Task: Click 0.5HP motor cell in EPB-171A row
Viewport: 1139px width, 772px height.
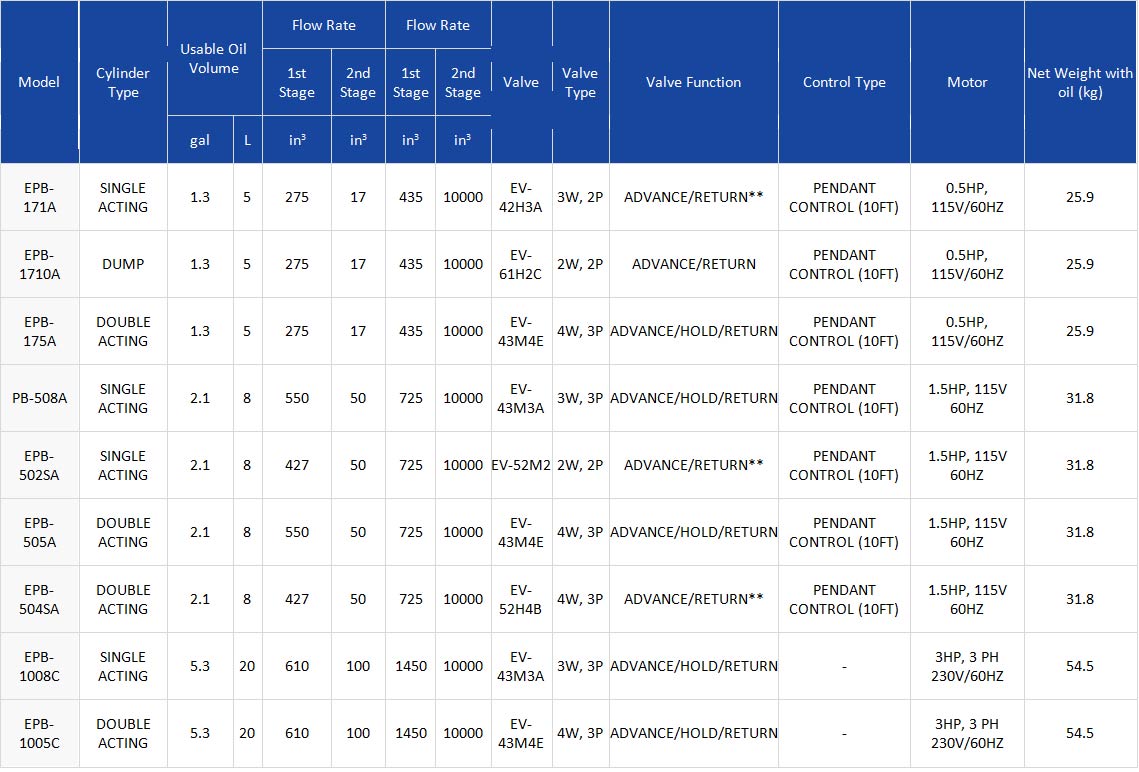Action: pos(967,197)
